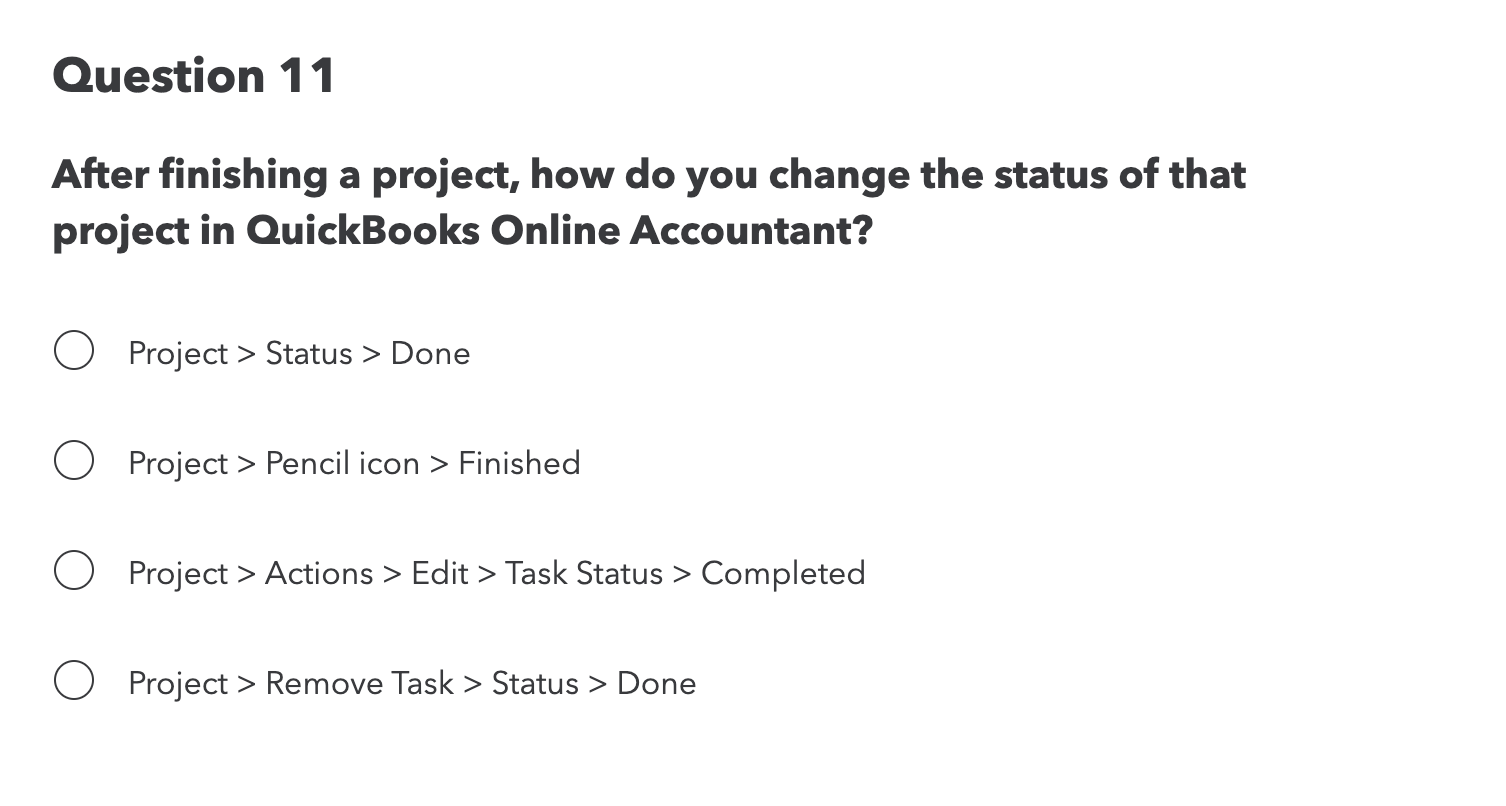Select the radio button for 'Project > Pencil icon > Finished'
1506x806 pixels.
coord(74,461)
